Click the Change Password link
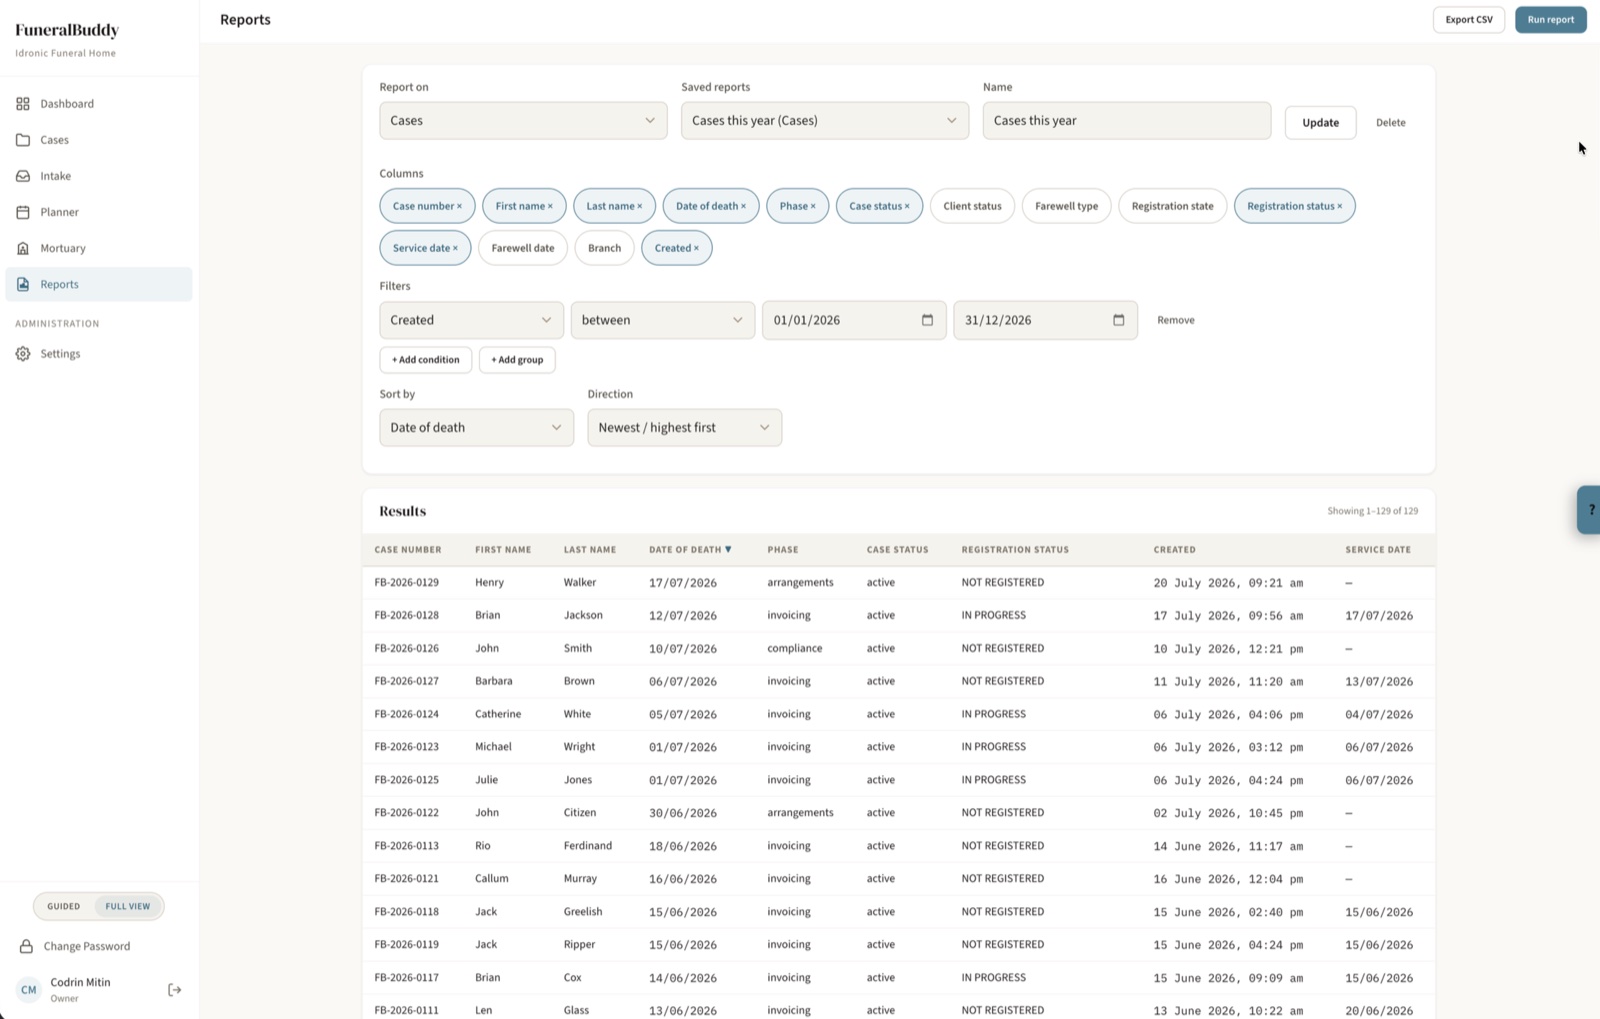1600x1019 pixels. pyautogui.click(x=87, y=946)
